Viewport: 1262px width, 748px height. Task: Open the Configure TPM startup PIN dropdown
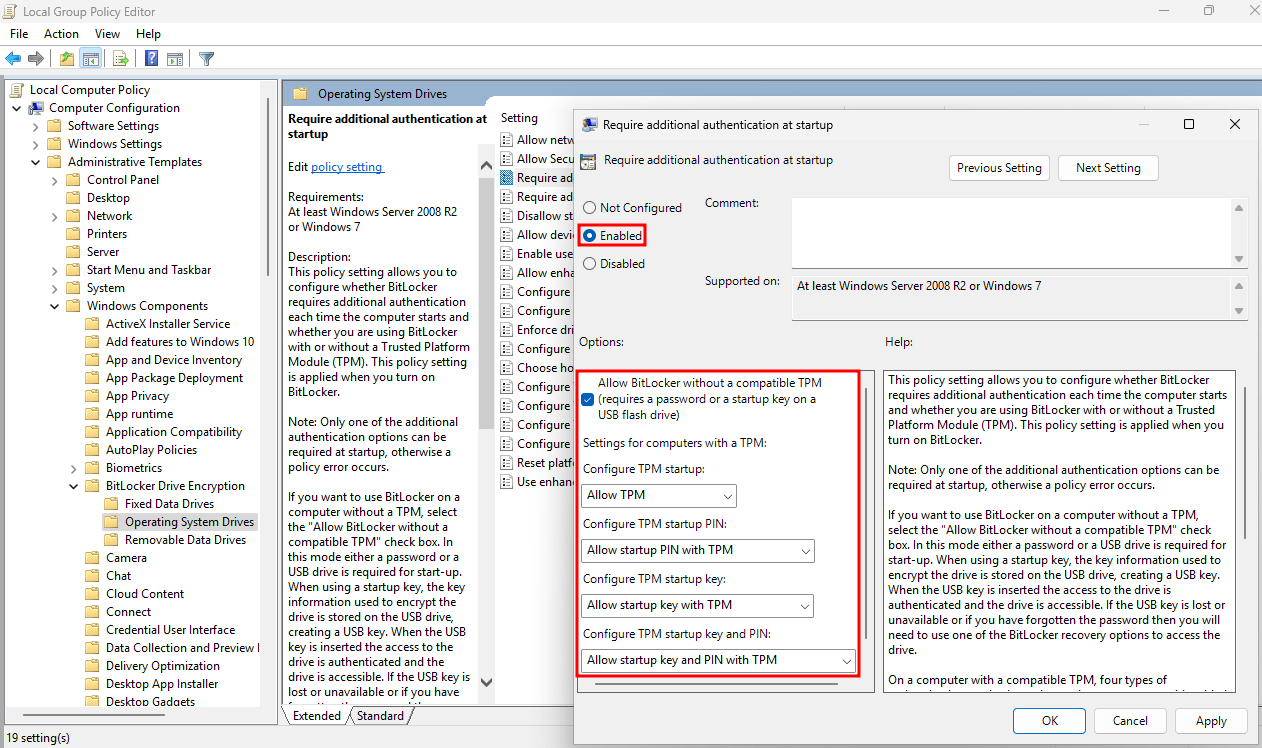(697, 550)
